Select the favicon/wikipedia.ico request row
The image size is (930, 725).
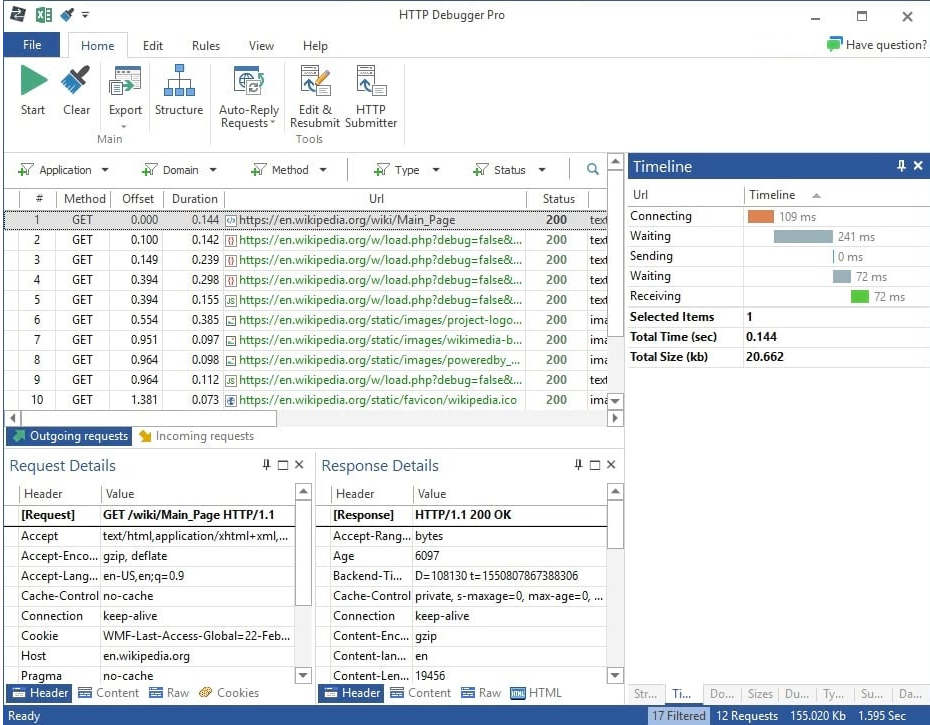pyautogui.click(x=380, y=400)
